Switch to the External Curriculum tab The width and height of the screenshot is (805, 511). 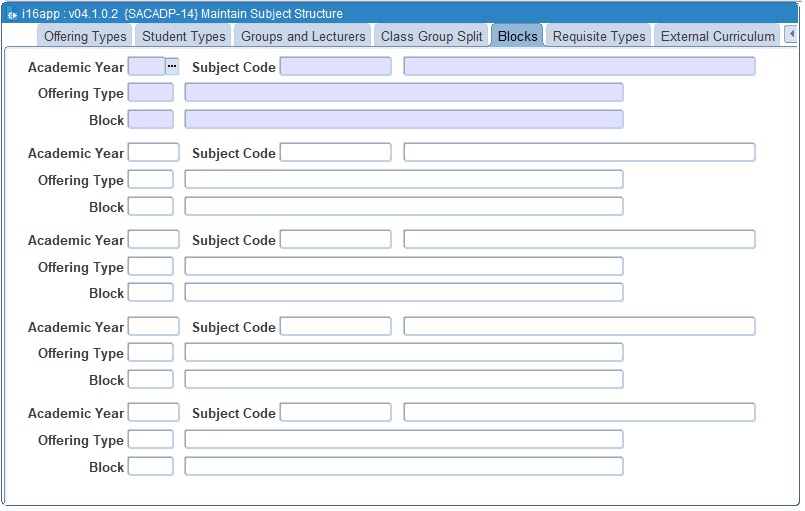click(x=717, y=36)
